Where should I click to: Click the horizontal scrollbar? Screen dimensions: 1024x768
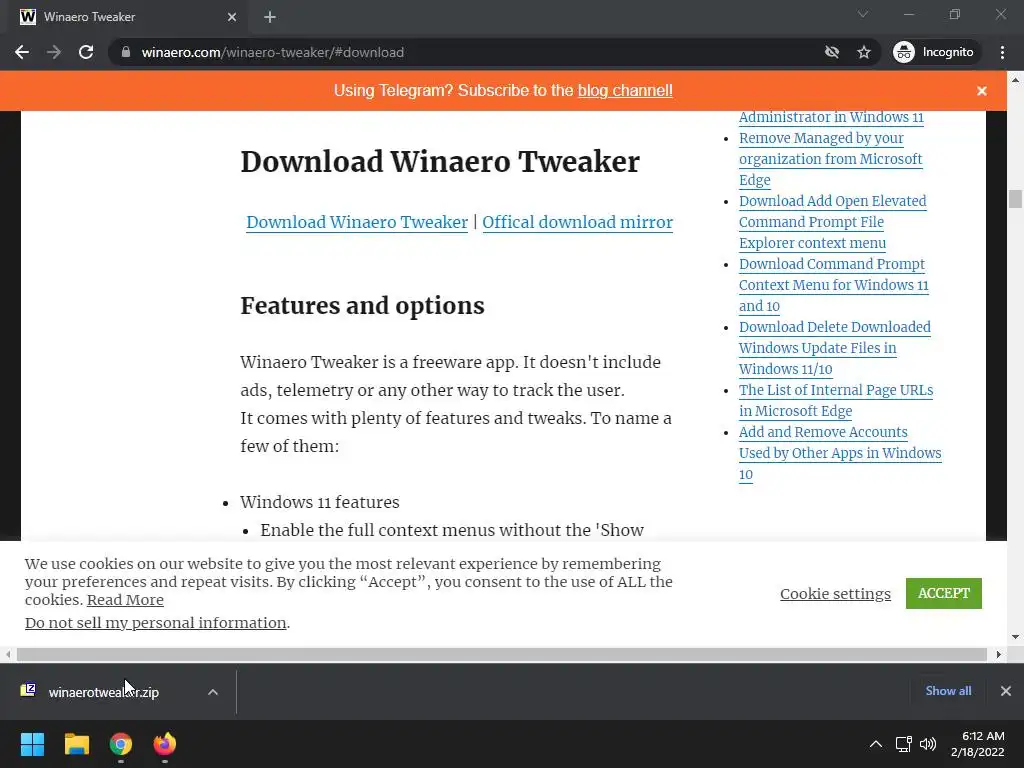click(502, 654)
